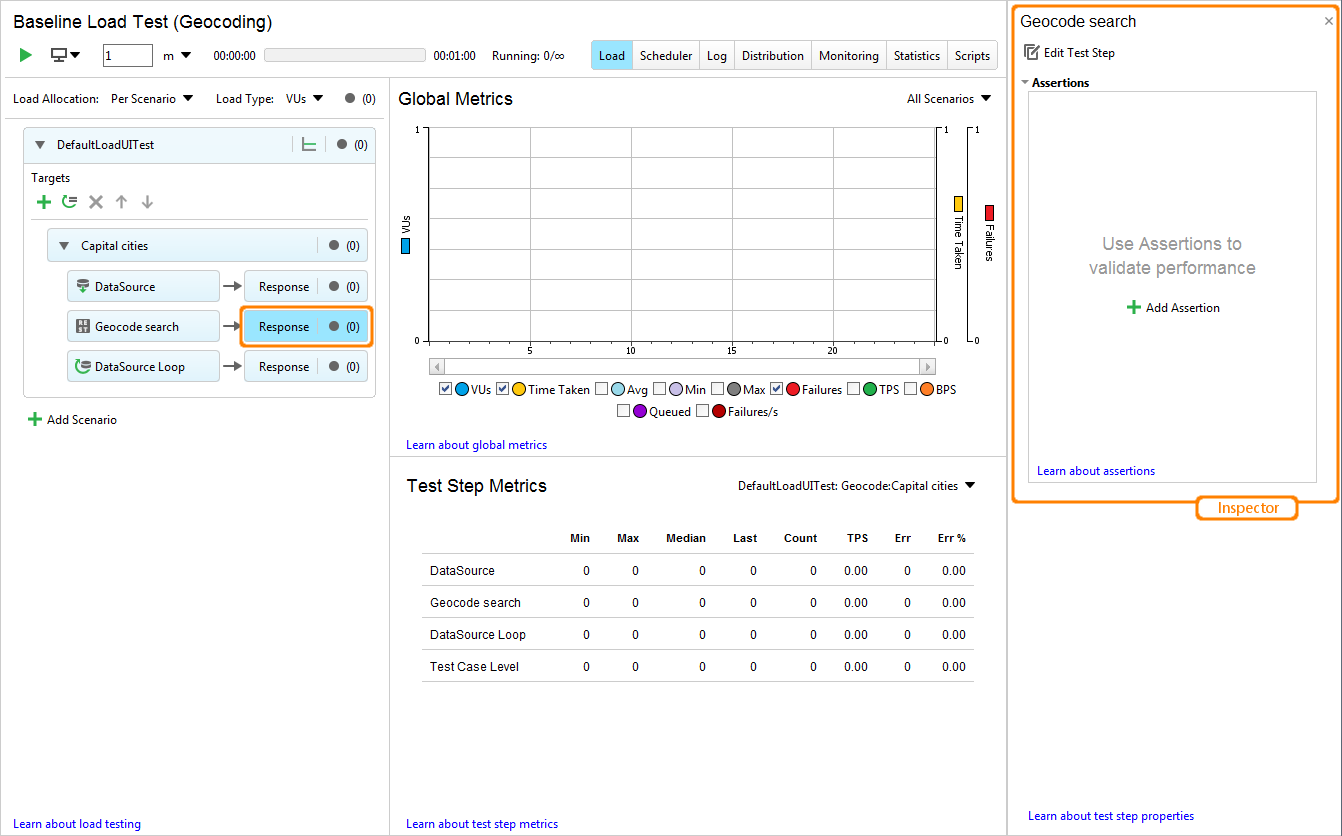Screen dimensions: 1342x836
Task: Add a new target using the green plus icon
Action: [x=43, y=201]
